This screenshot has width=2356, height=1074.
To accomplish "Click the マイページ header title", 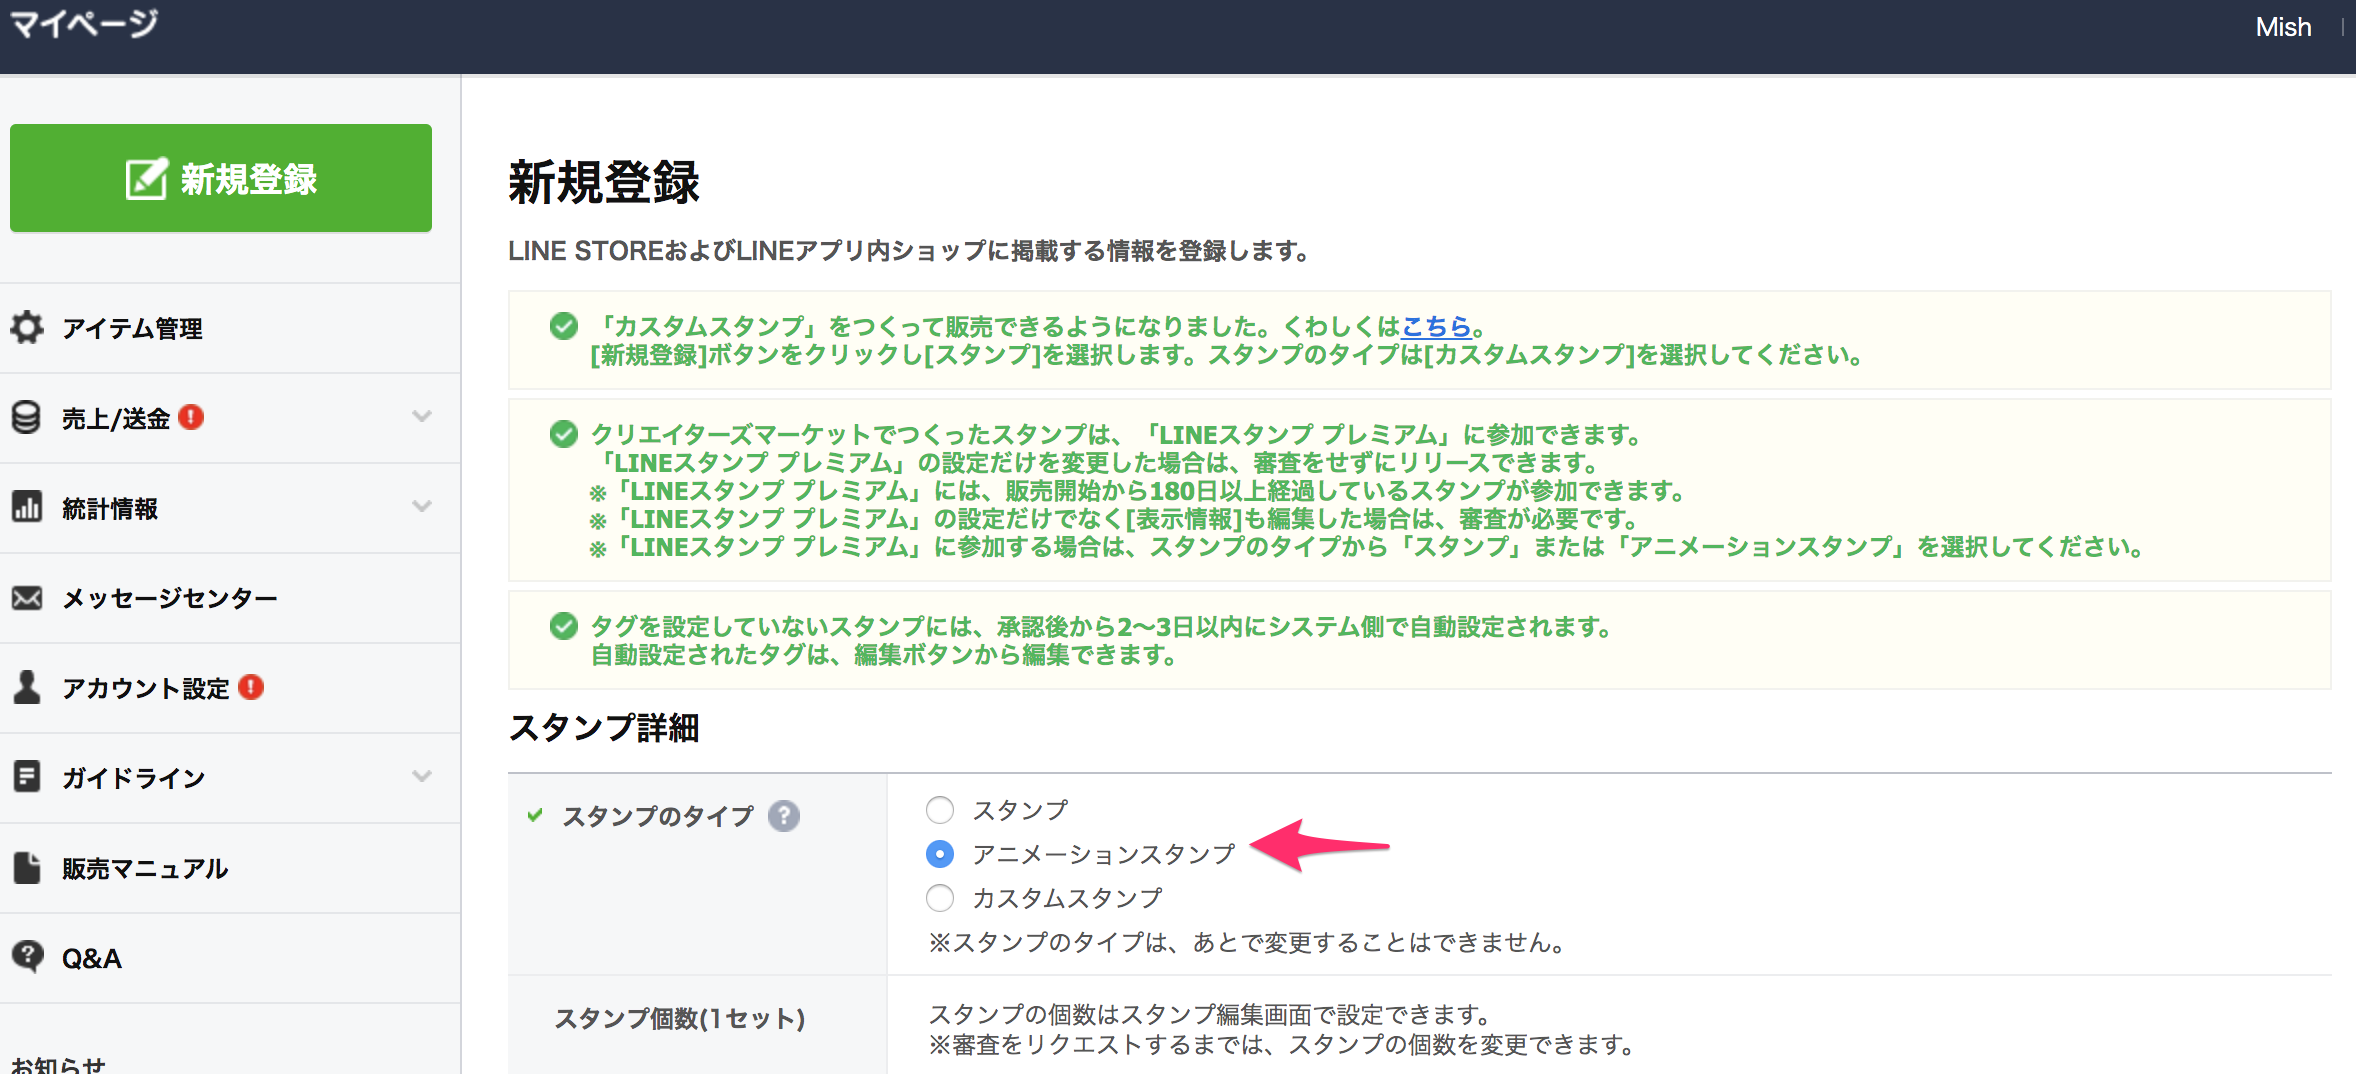I will pos(84,23).
